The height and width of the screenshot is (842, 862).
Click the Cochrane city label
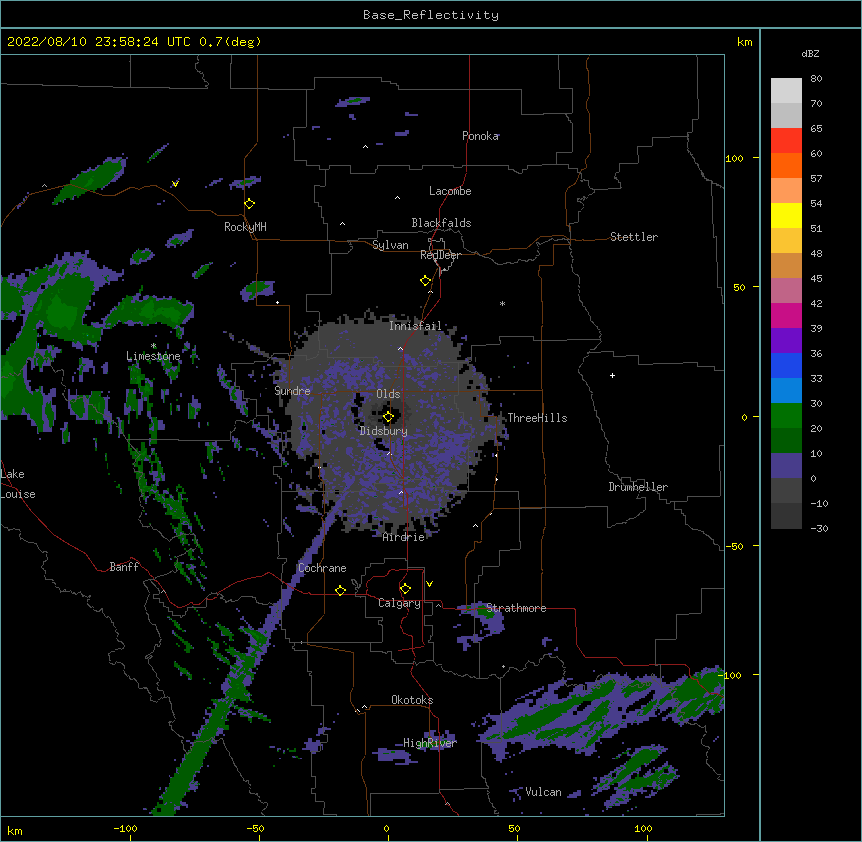pyautogui.click(x=322, y=568)
